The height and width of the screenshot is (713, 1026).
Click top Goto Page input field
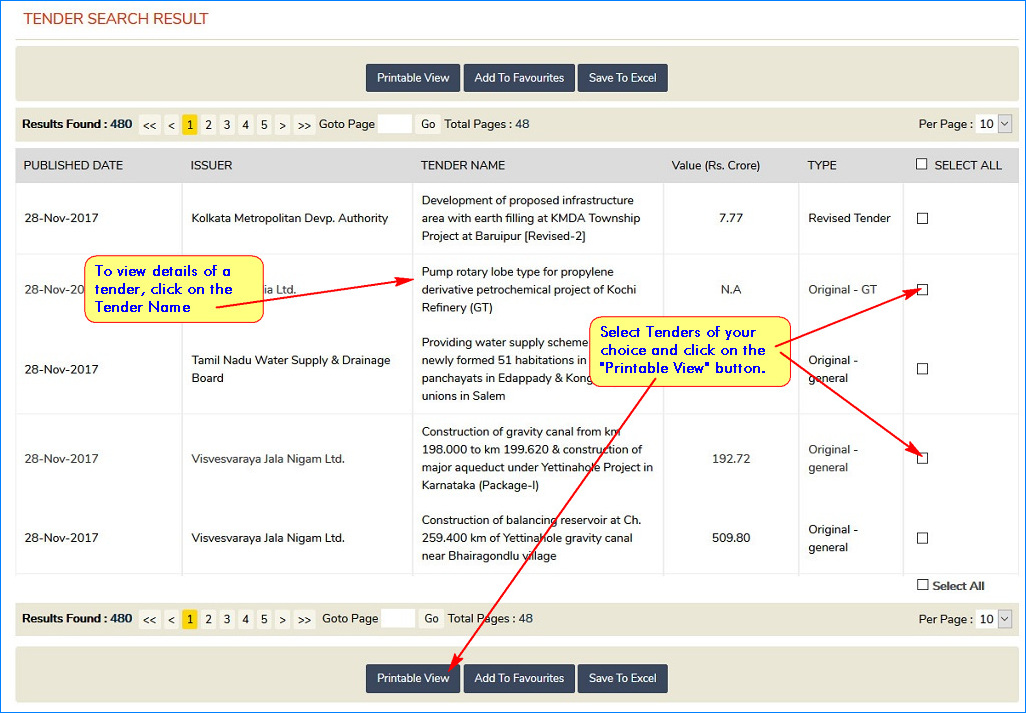point(395,124)
